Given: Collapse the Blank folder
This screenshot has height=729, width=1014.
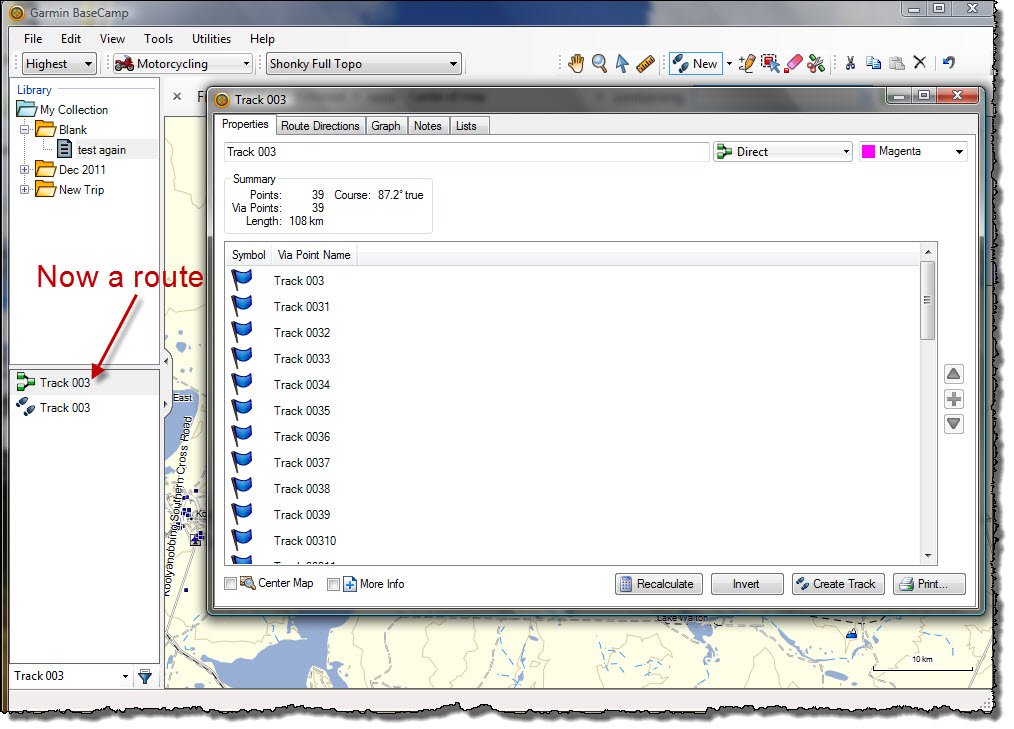Looking at the screenshot, I should click(25, 129).
